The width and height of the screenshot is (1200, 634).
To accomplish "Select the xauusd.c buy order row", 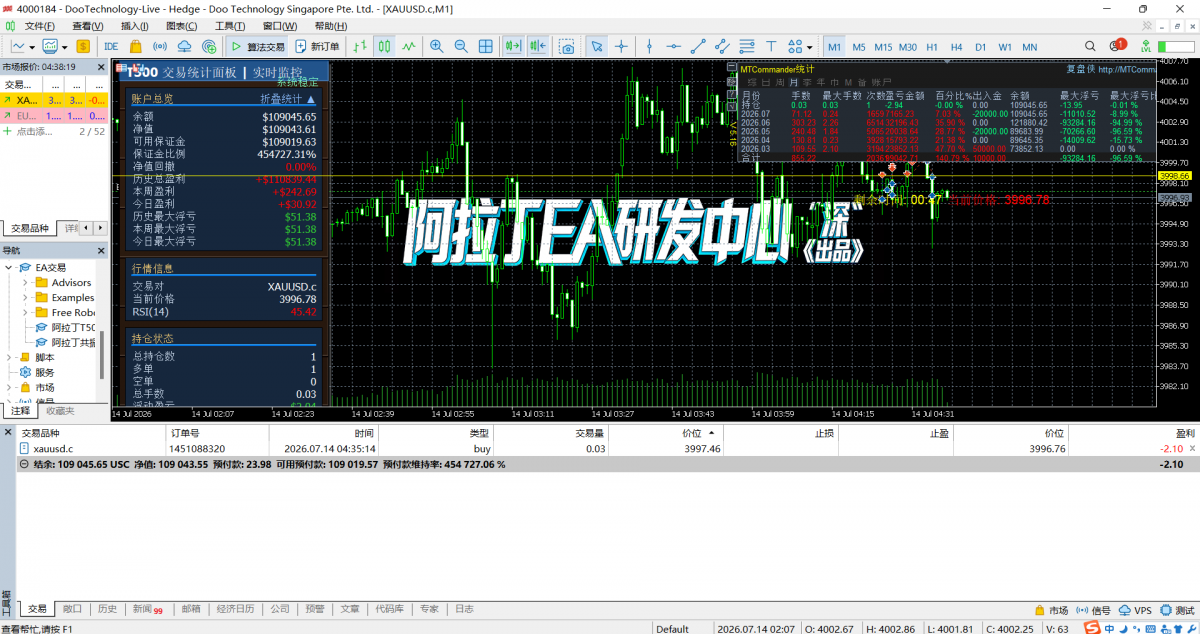I will [600, 449].
